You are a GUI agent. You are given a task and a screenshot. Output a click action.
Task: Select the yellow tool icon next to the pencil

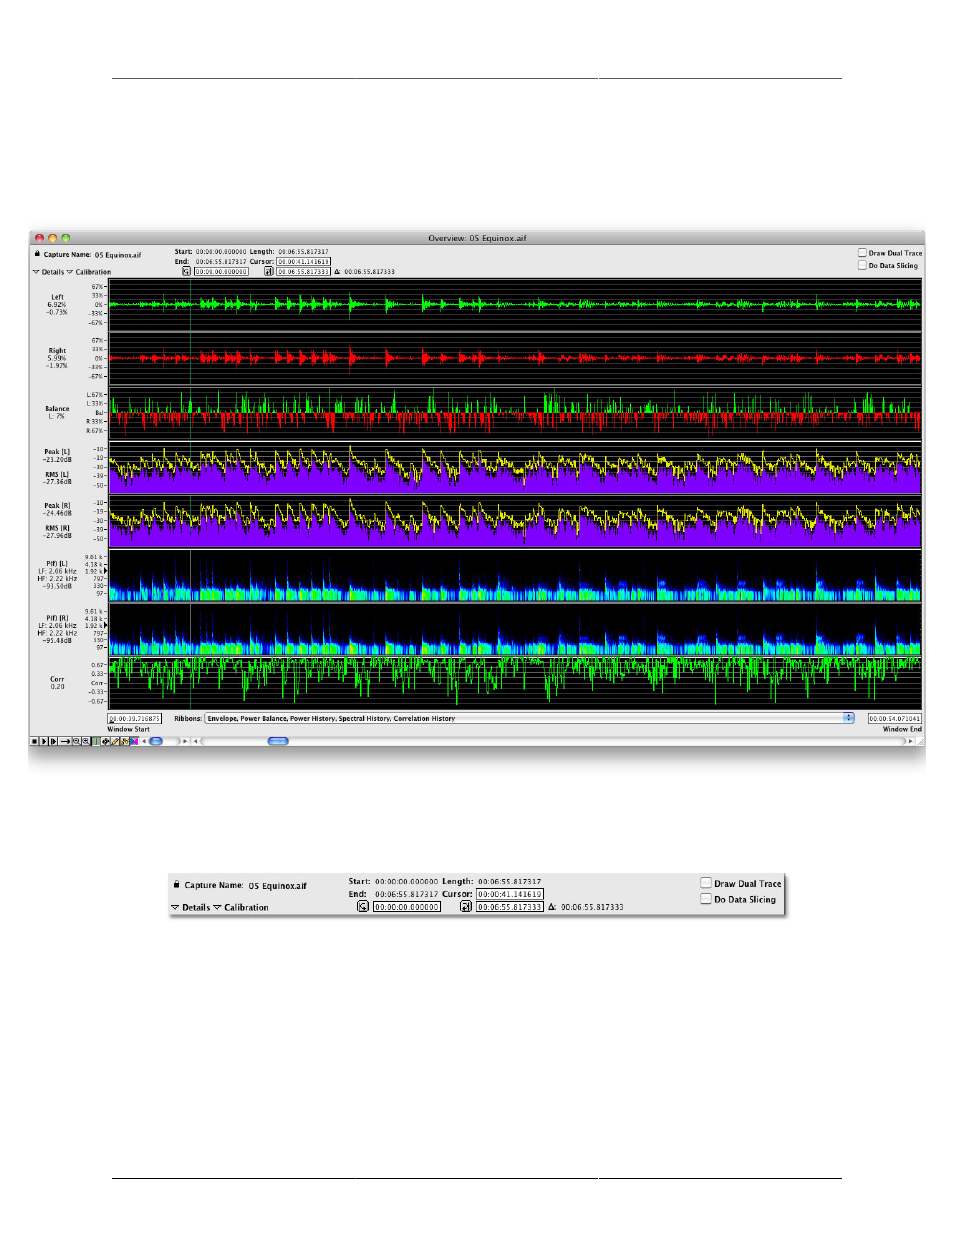click(124, 741)
